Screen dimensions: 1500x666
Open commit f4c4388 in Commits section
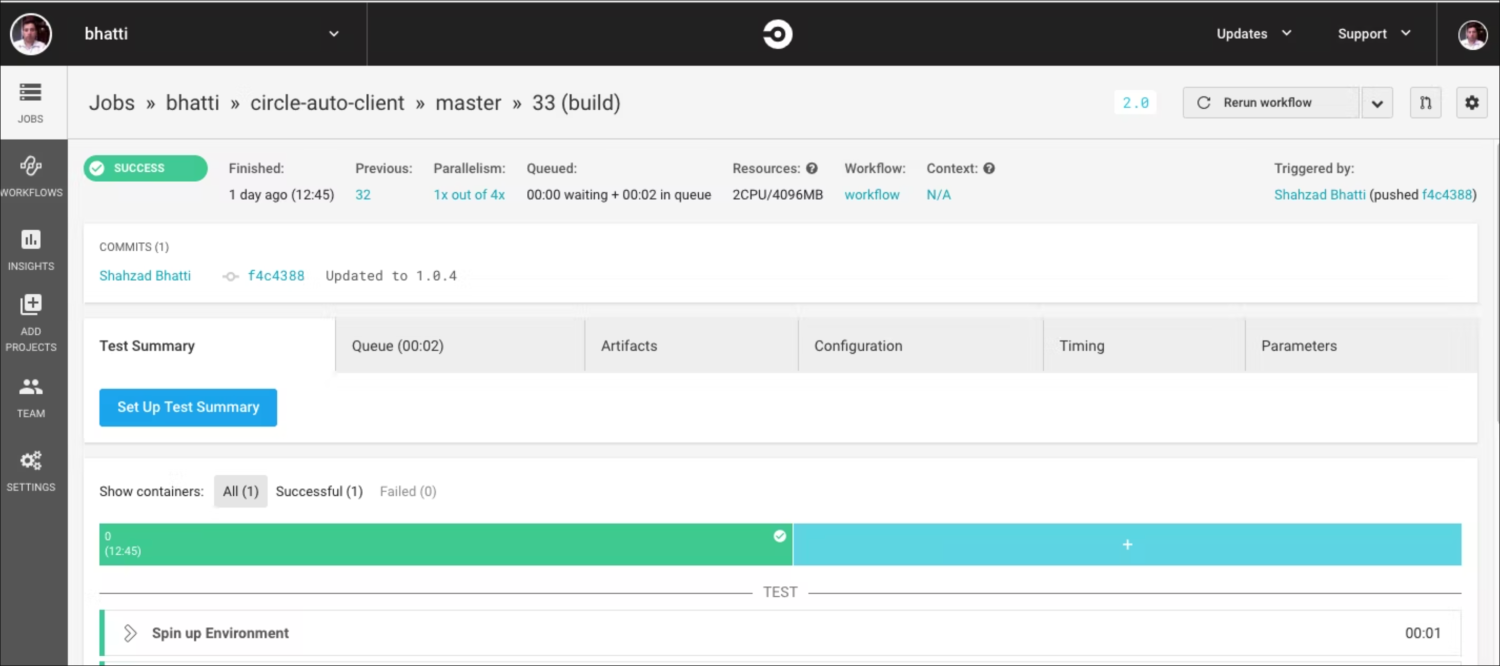click(276, 276)
